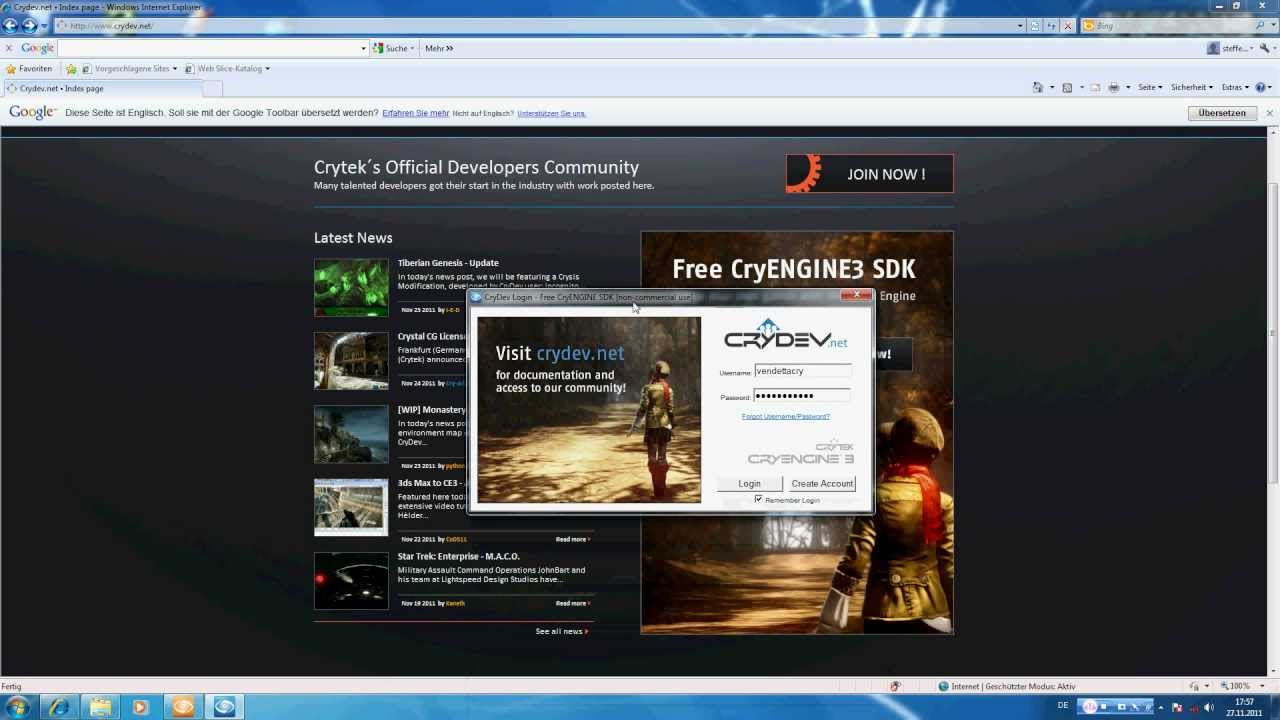Go forward with the IE forward arrow

(x=30, y=26)
